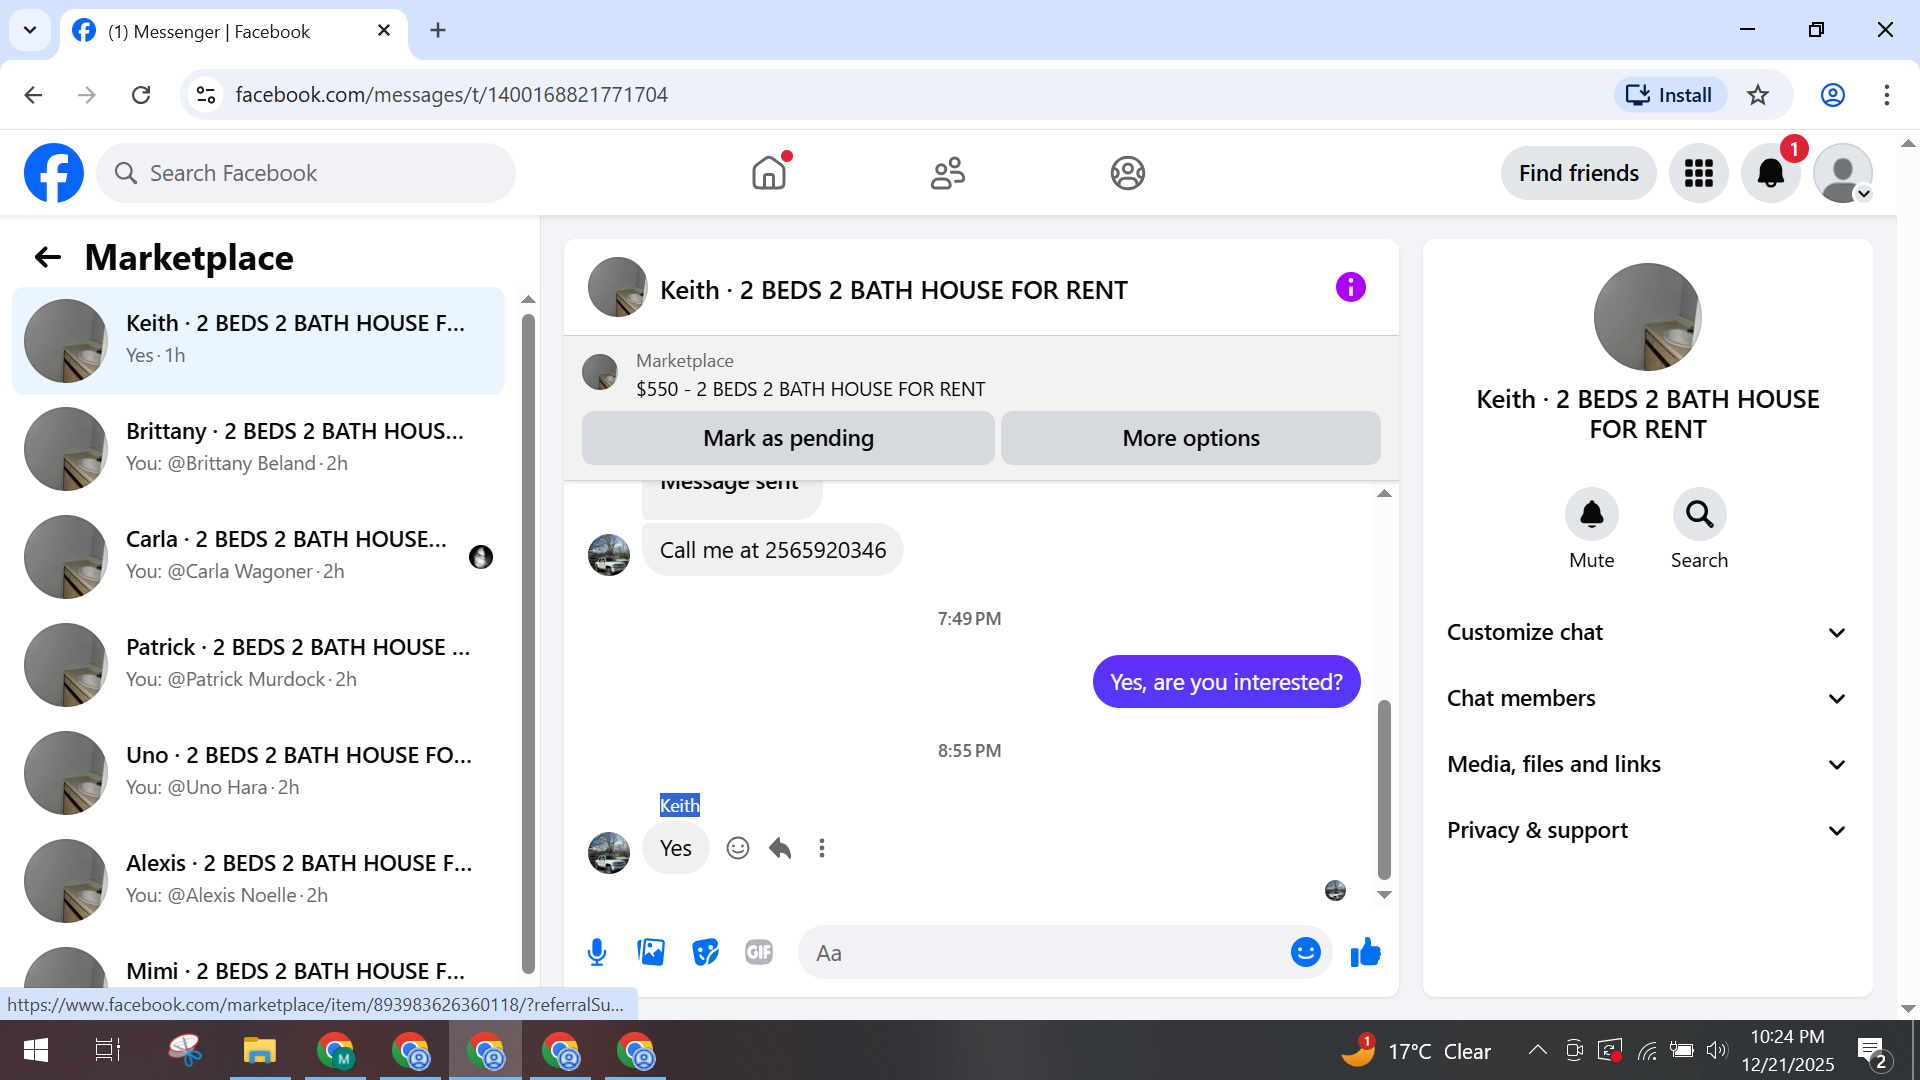Choose a sticker

pyautogui.click(x=705, y=952)
